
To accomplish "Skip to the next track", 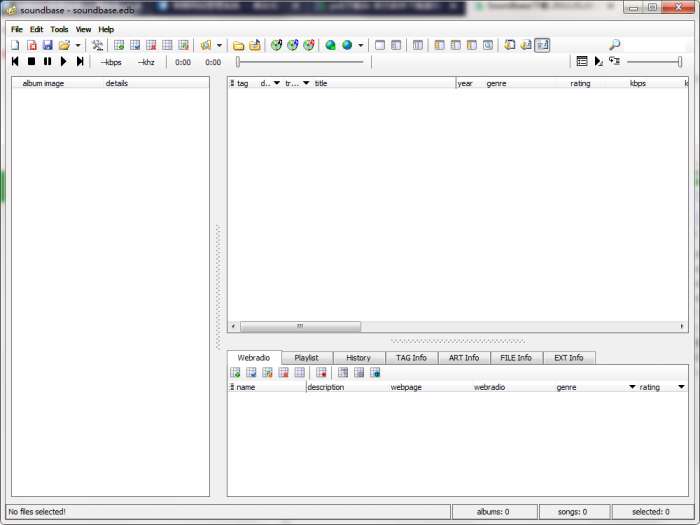I will [x=80, y=62].
